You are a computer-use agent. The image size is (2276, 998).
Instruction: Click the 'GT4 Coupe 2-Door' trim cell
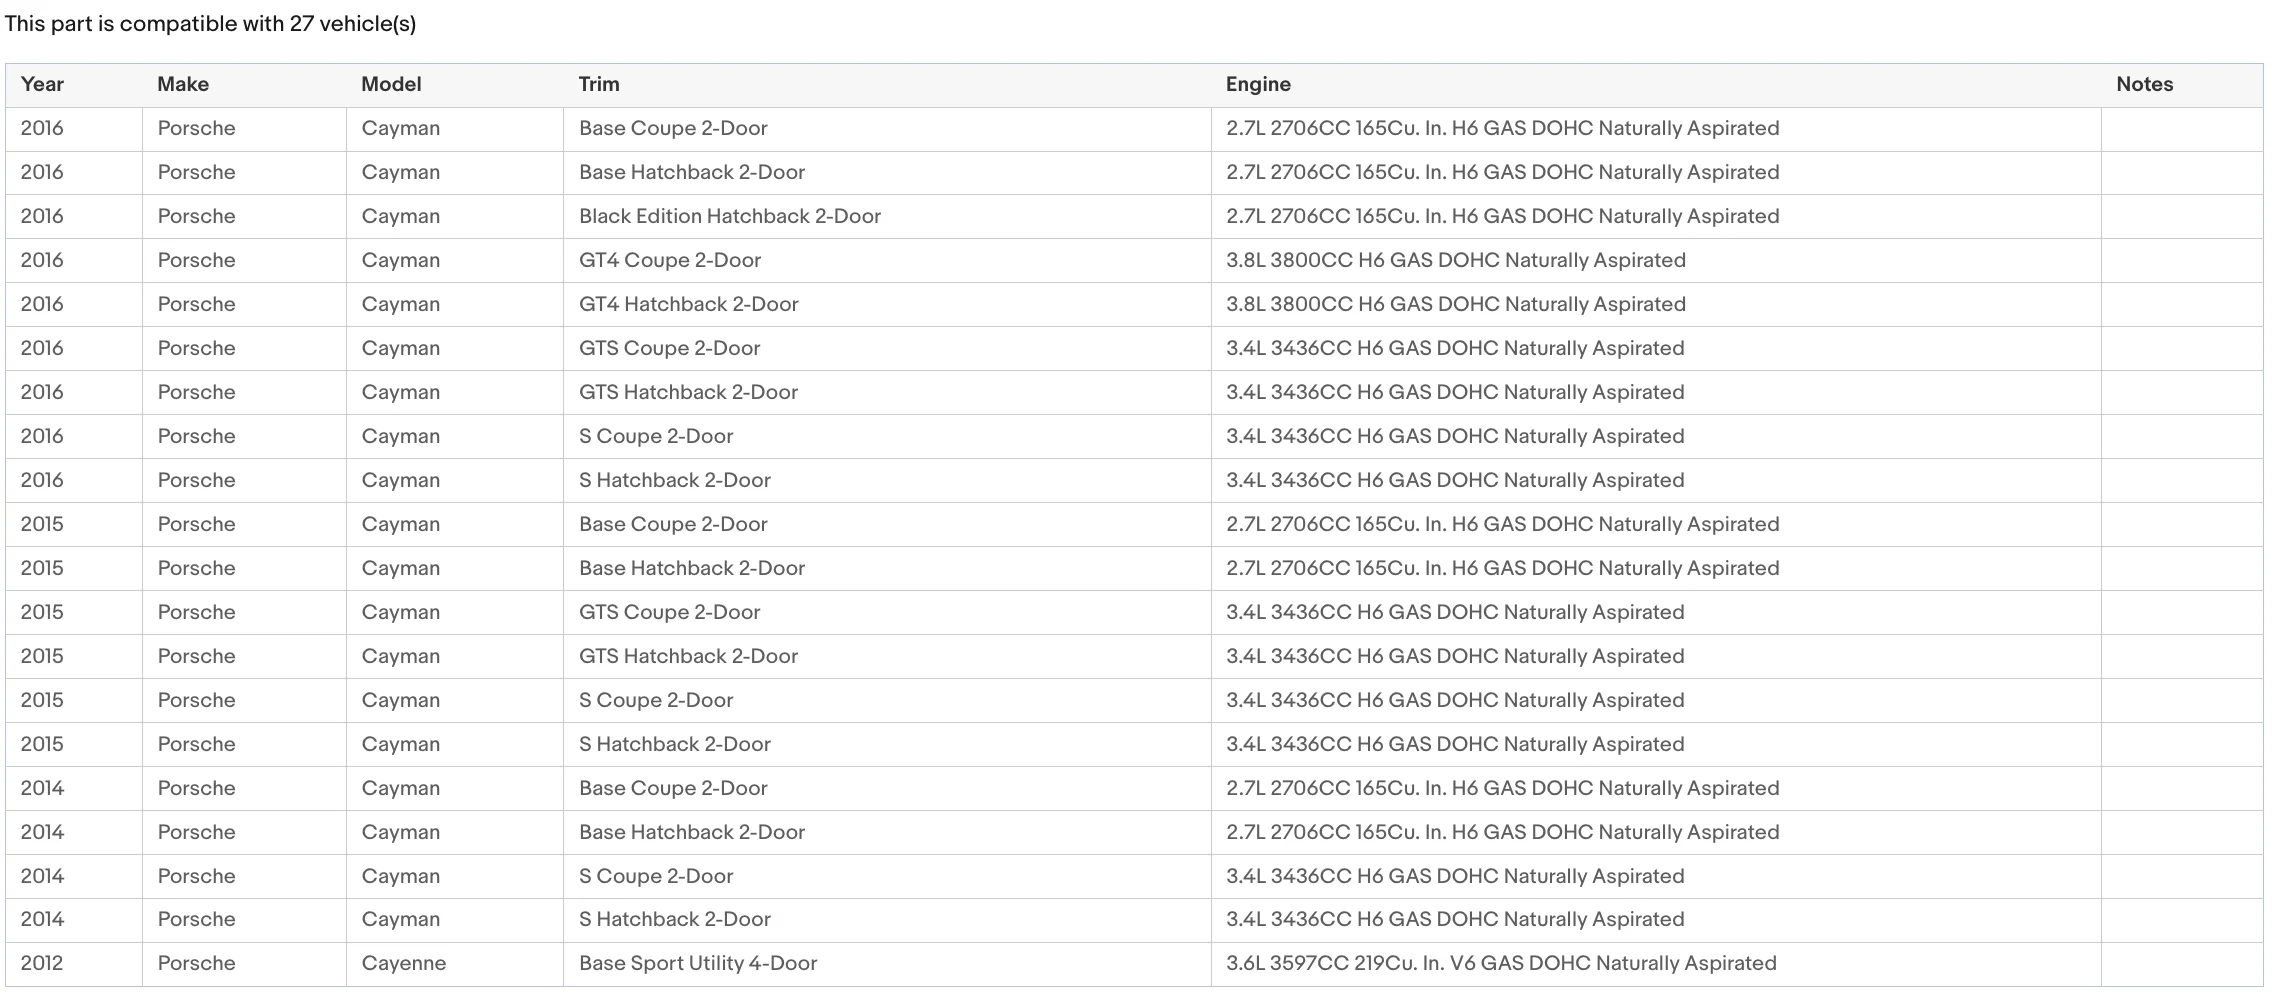tap(887, 260)
